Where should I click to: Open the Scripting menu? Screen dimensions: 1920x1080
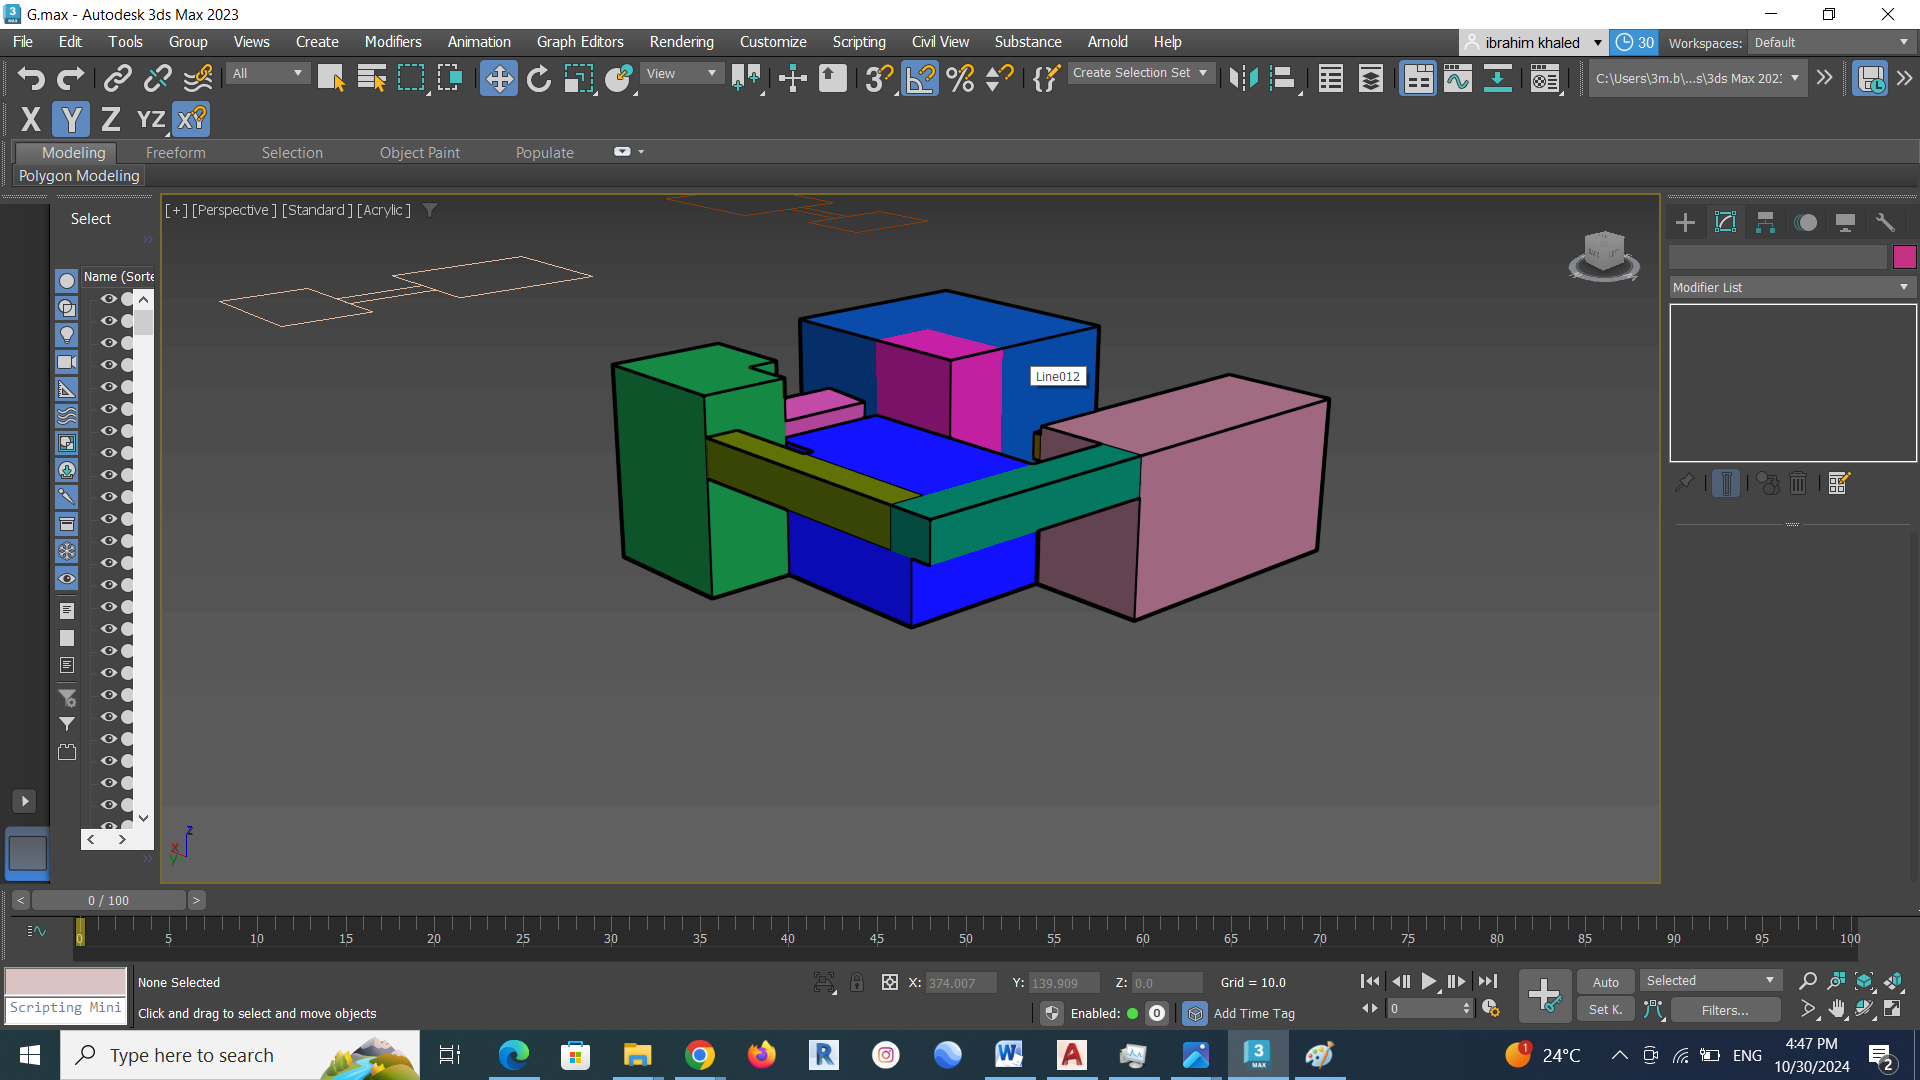[x=859, y=41]
